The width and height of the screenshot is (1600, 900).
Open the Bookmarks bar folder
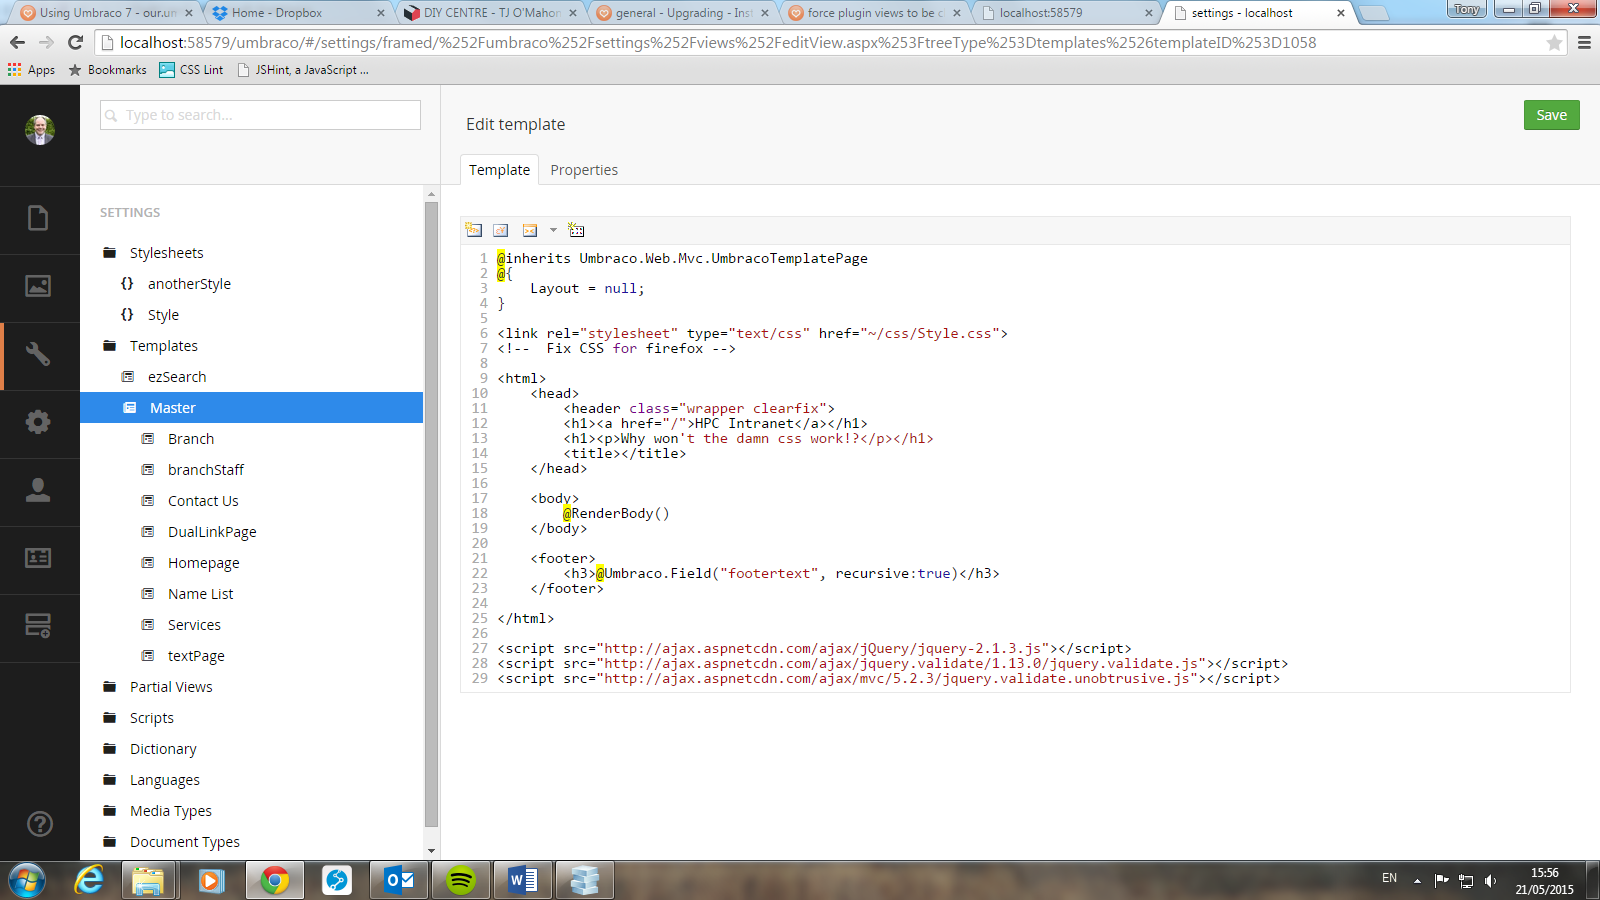(x=107, y=70)
